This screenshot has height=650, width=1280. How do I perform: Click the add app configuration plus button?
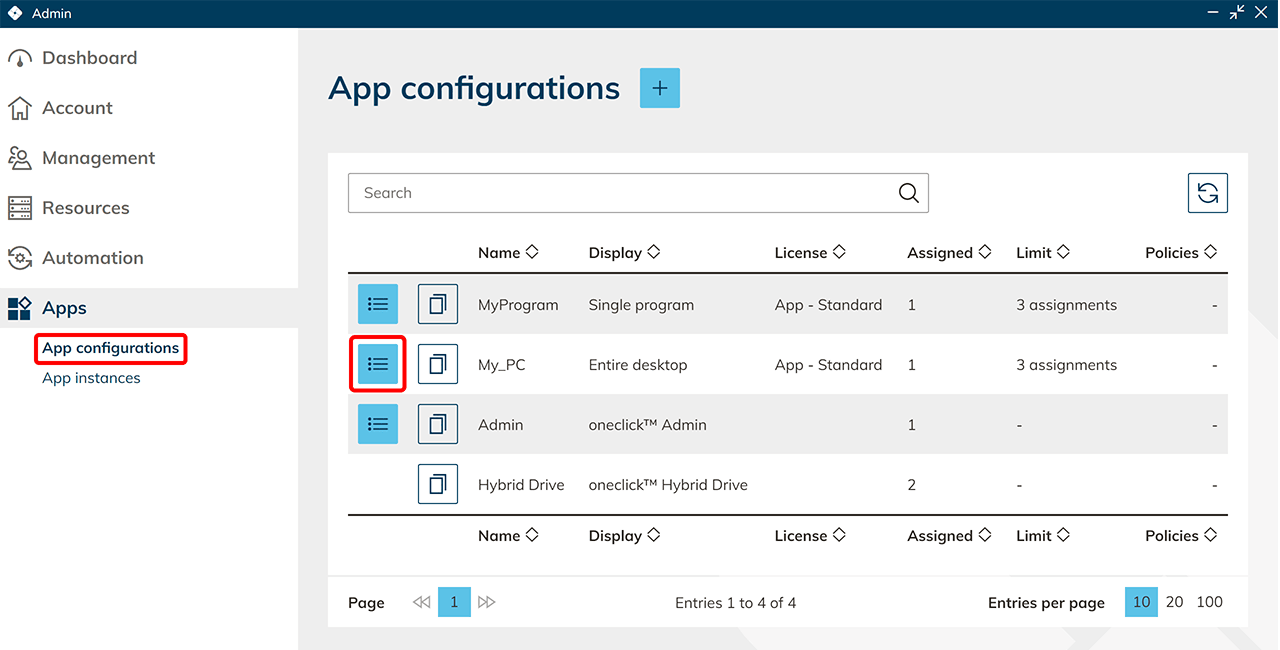(x=659, y=88)
